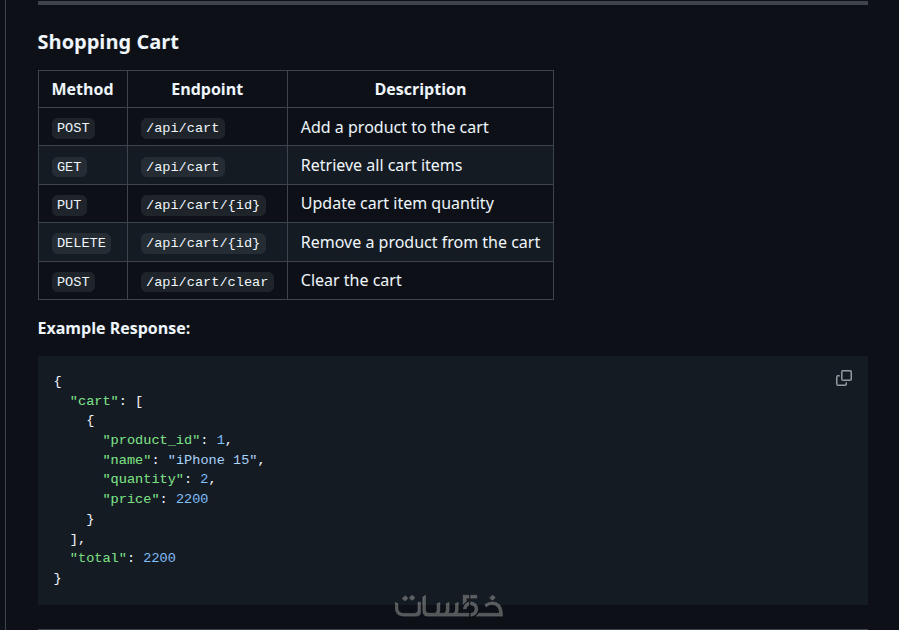Click the DELETE method badge
Image resolution: width=899 pixels, height=630 pixels.
81,243
